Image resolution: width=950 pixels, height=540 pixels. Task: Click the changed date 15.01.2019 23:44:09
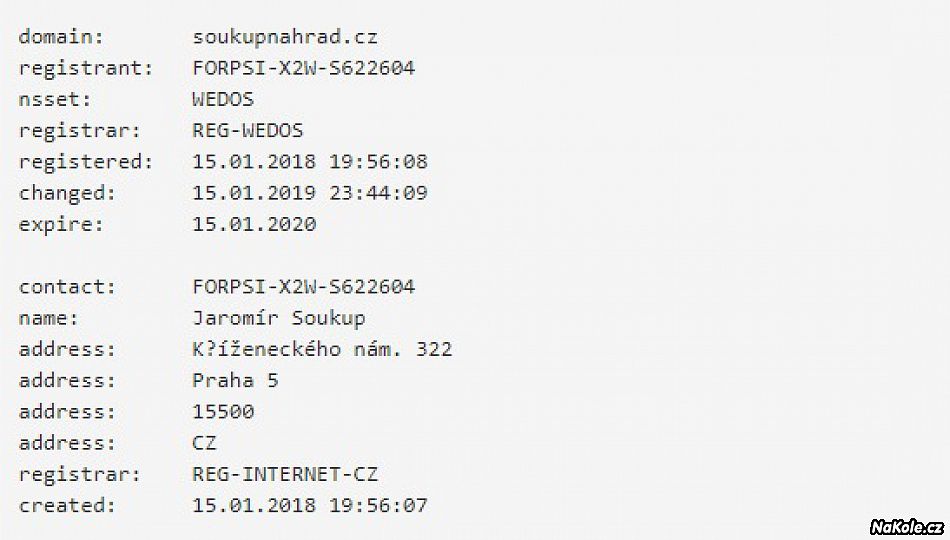310,193
